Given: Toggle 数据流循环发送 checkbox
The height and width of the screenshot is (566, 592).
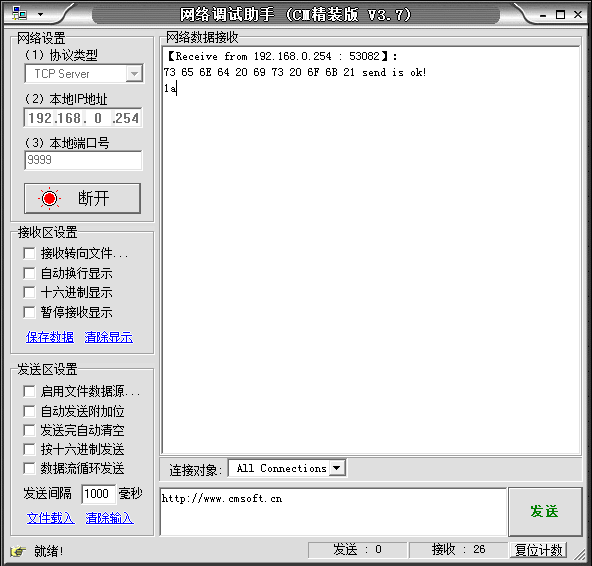Looking at the screenshot, I should 29,469.
